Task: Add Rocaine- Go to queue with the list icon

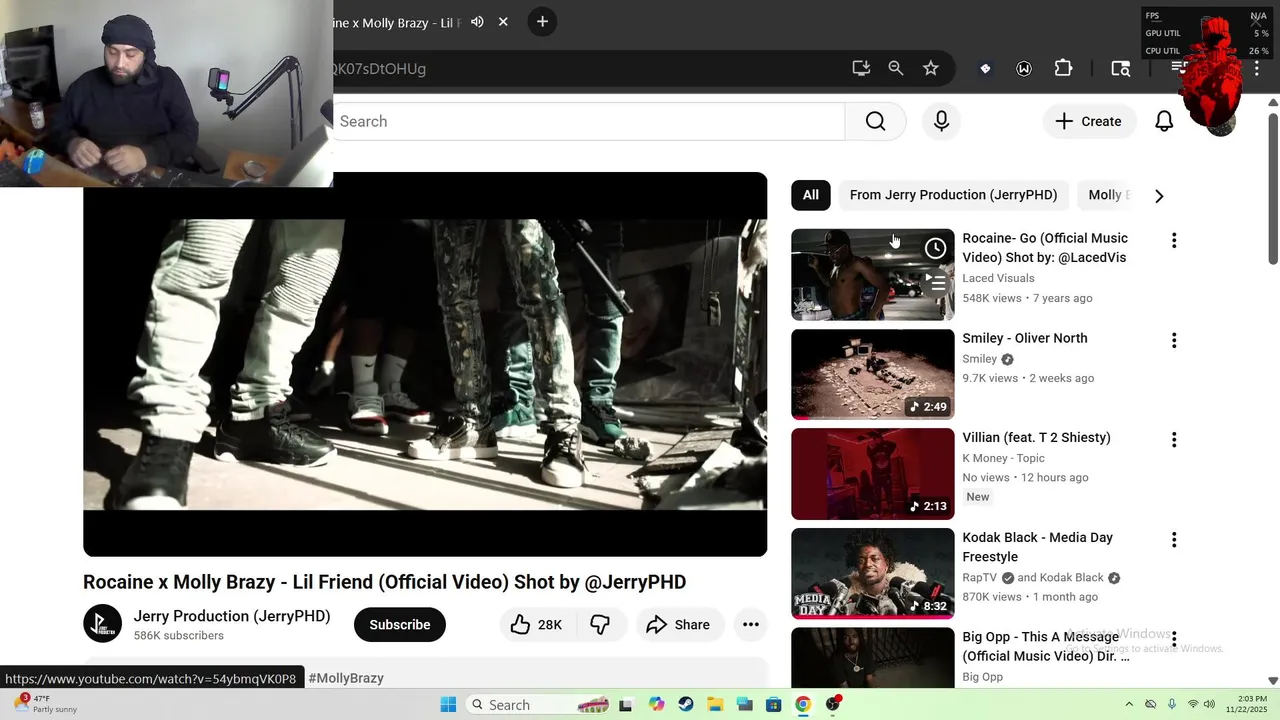Action: pyautogui.click(x=935, y=283)
